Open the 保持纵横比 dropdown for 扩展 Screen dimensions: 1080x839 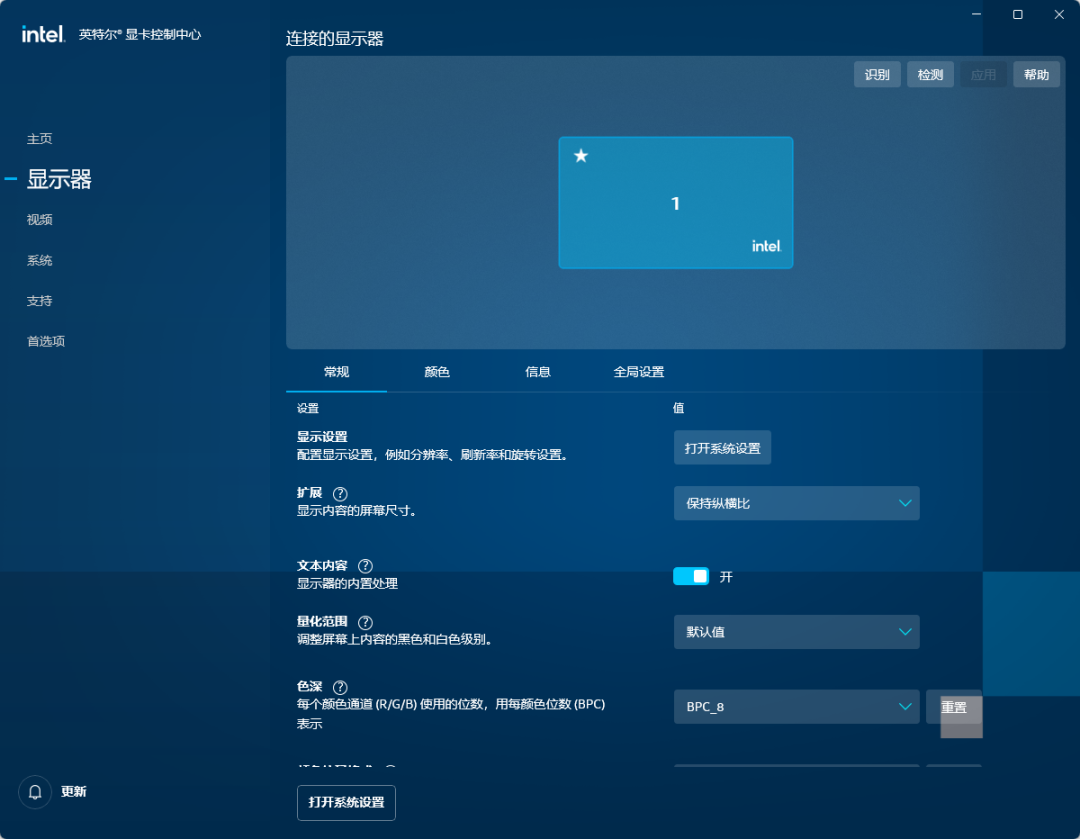pyautogui.click(x=796, y=503)
